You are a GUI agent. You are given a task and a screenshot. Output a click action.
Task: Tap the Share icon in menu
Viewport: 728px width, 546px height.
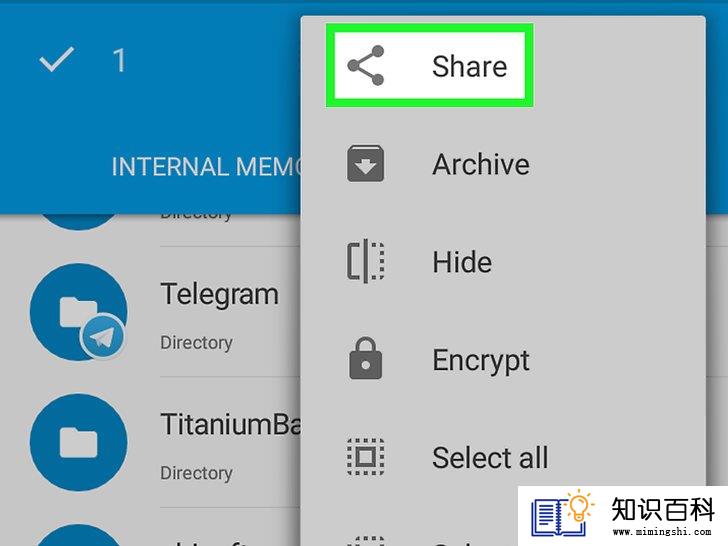point(366,65)
